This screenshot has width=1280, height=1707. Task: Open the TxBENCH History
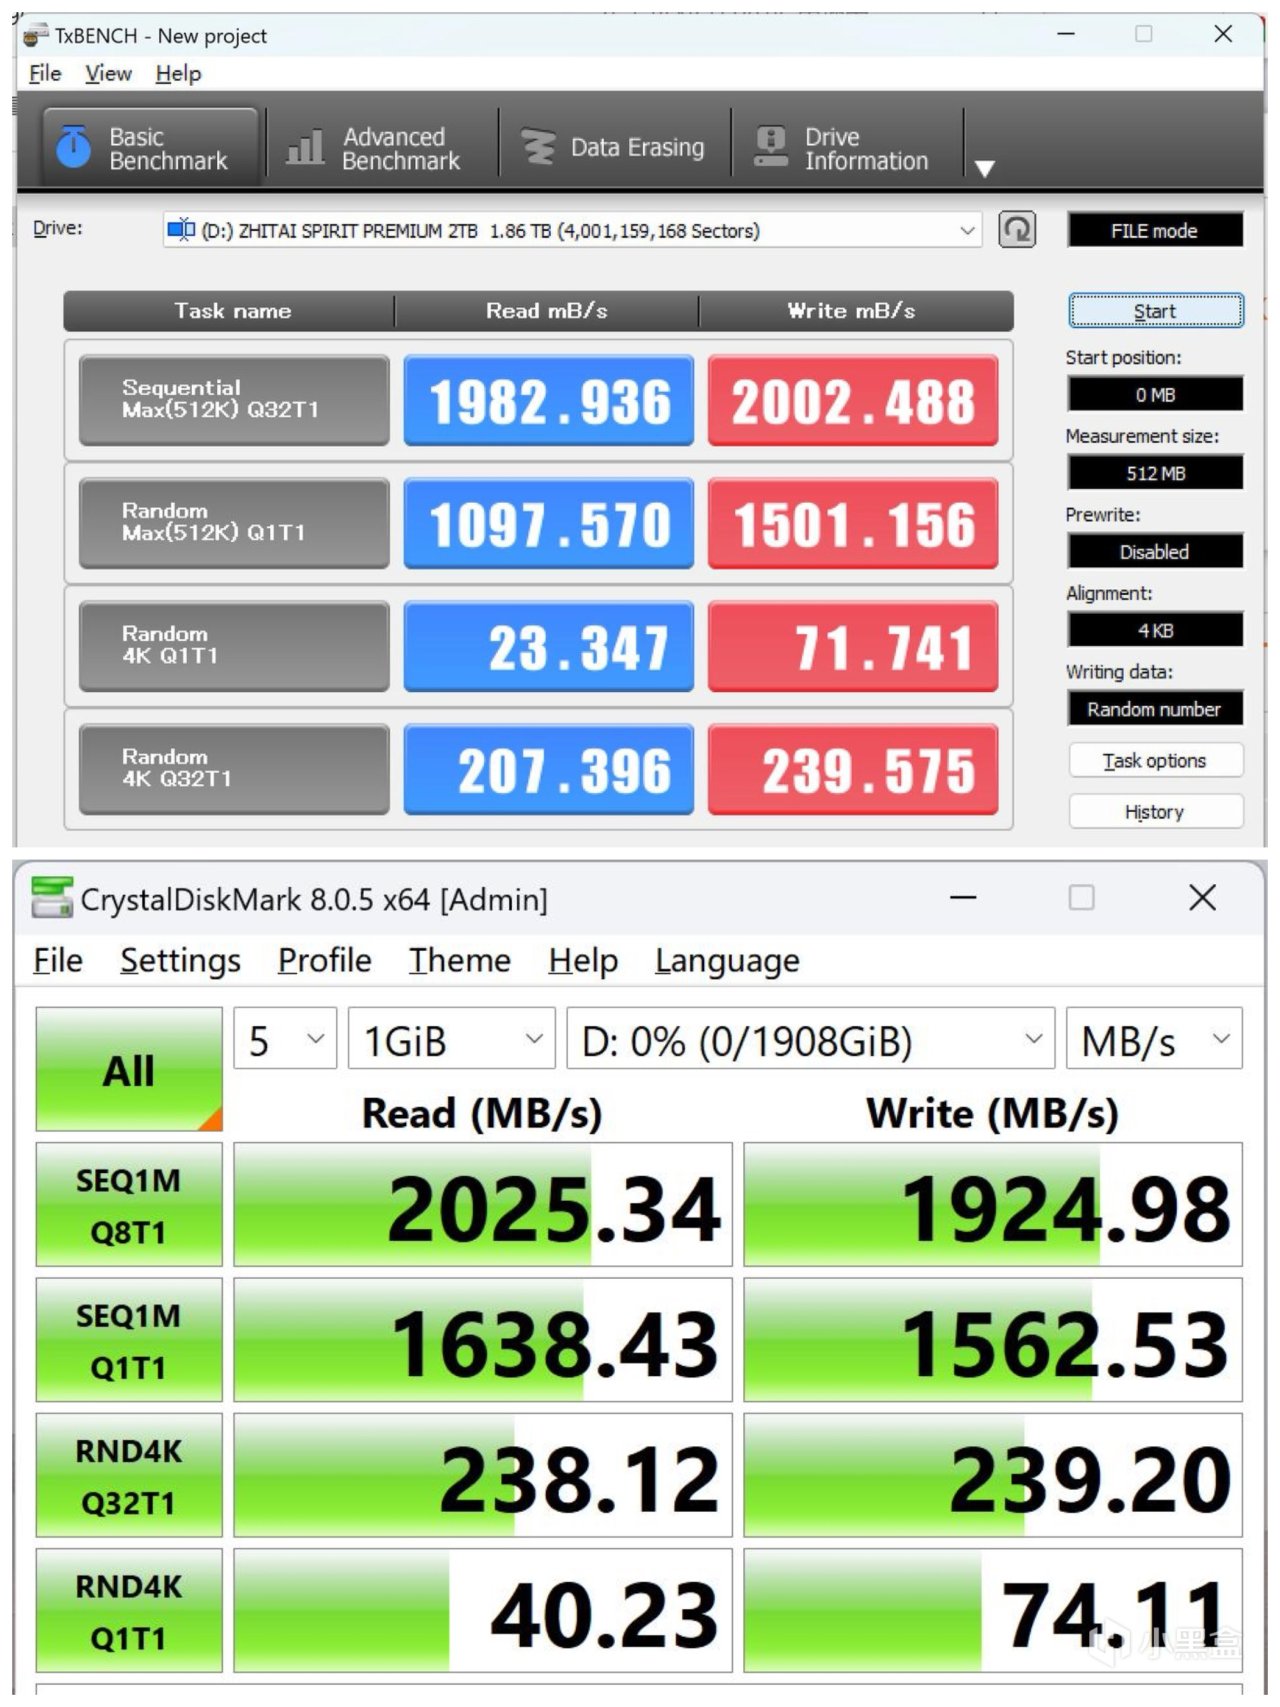coord(1155,812)
